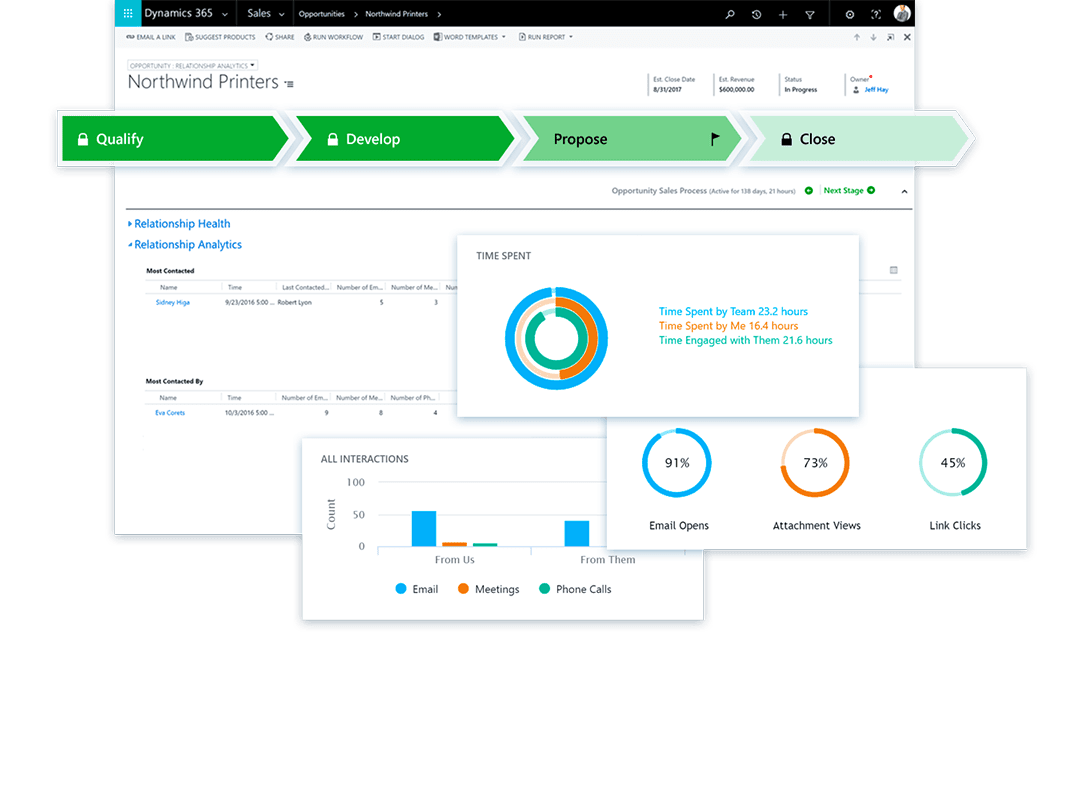Image resolution: width=1084 pixels, height=812 pixels.
Task: Open Word Templates dropdown
Action: tap(469, 37)
